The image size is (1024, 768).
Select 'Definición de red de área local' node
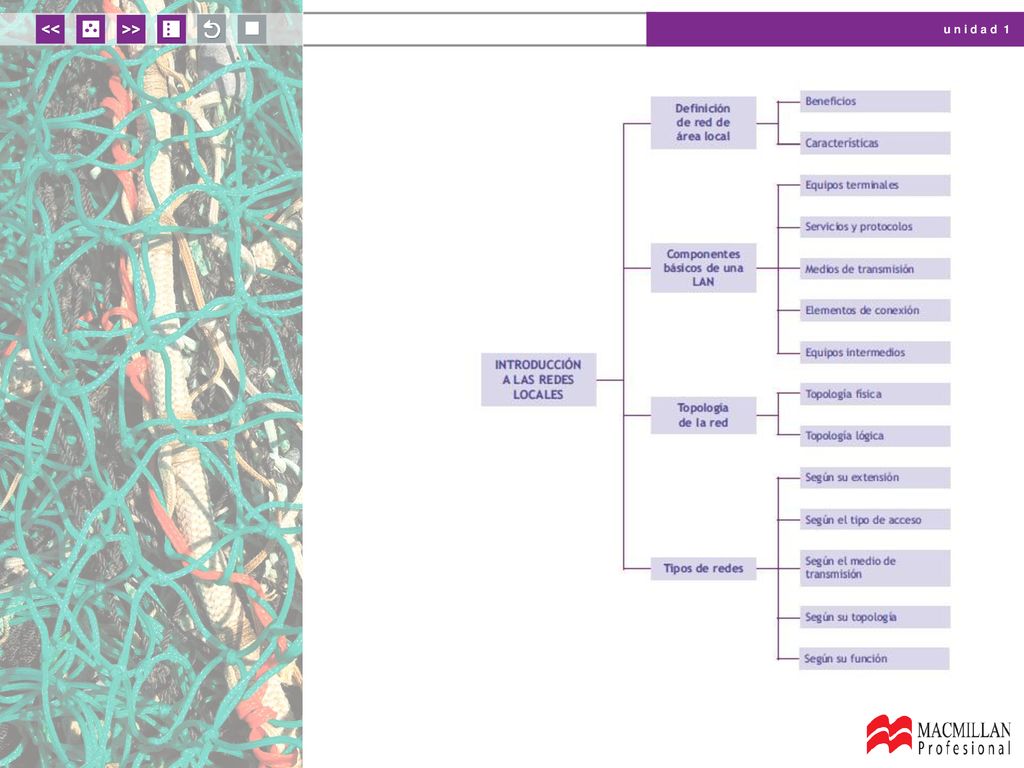pos(703,123)
